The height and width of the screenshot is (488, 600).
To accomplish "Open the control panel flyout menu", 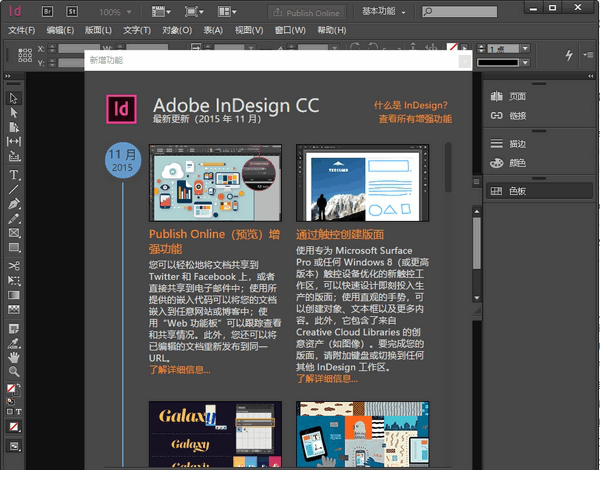I will click(588, 55).
